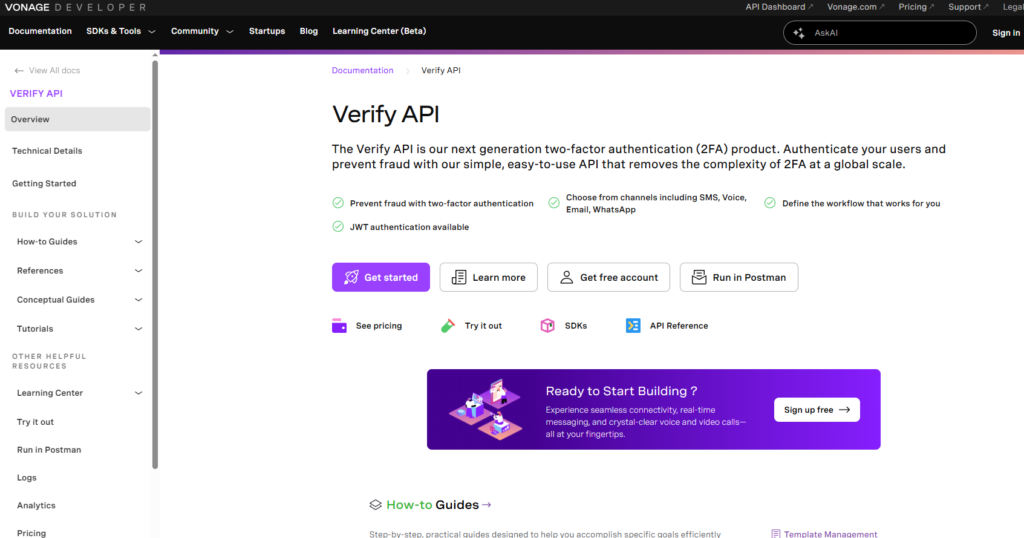Click the VERIFY API sidebar heading

tap(36, 93)
